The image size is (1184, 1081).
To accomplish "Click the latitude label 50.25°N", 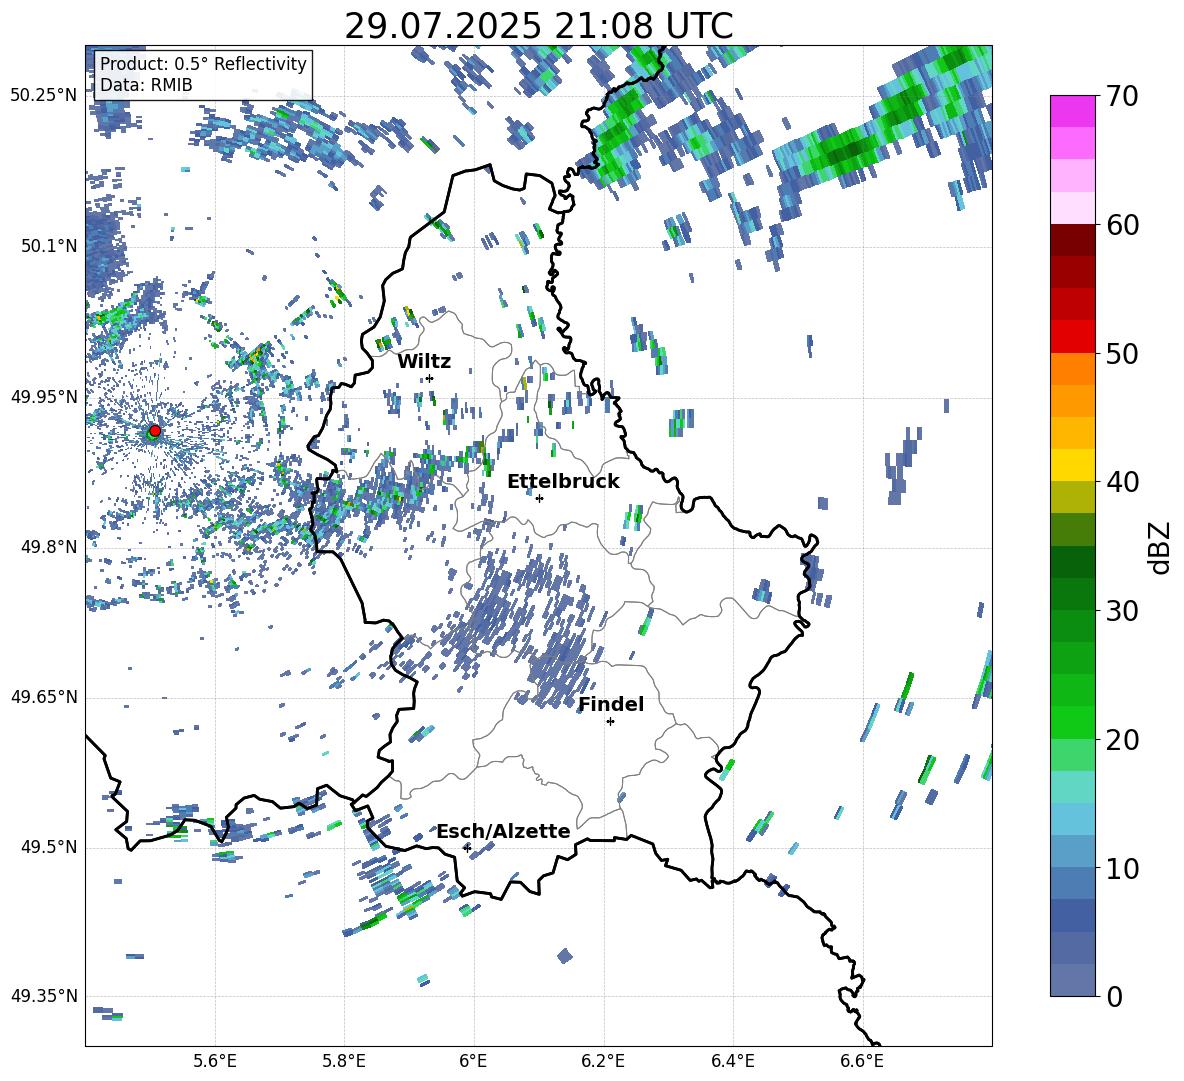I will pyautogui.click(x=44, y=96).
